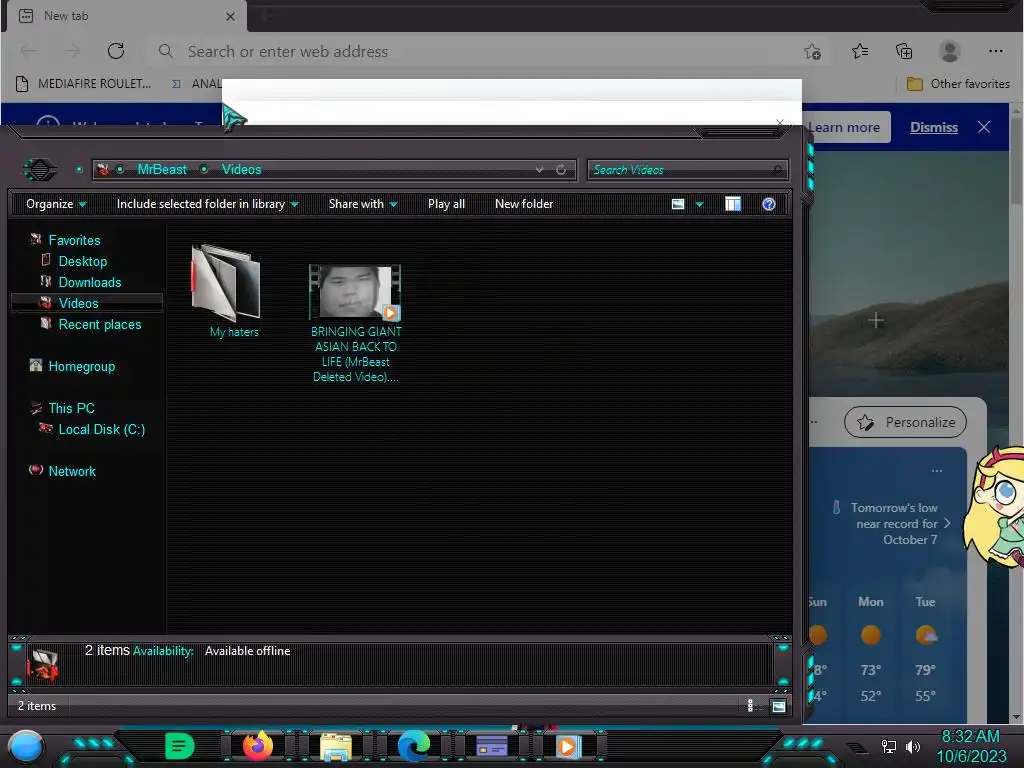The height and width of the screenshot is (768, 1024).
Task: Open Edge Collections icon
Action: [x=904, y=51]
